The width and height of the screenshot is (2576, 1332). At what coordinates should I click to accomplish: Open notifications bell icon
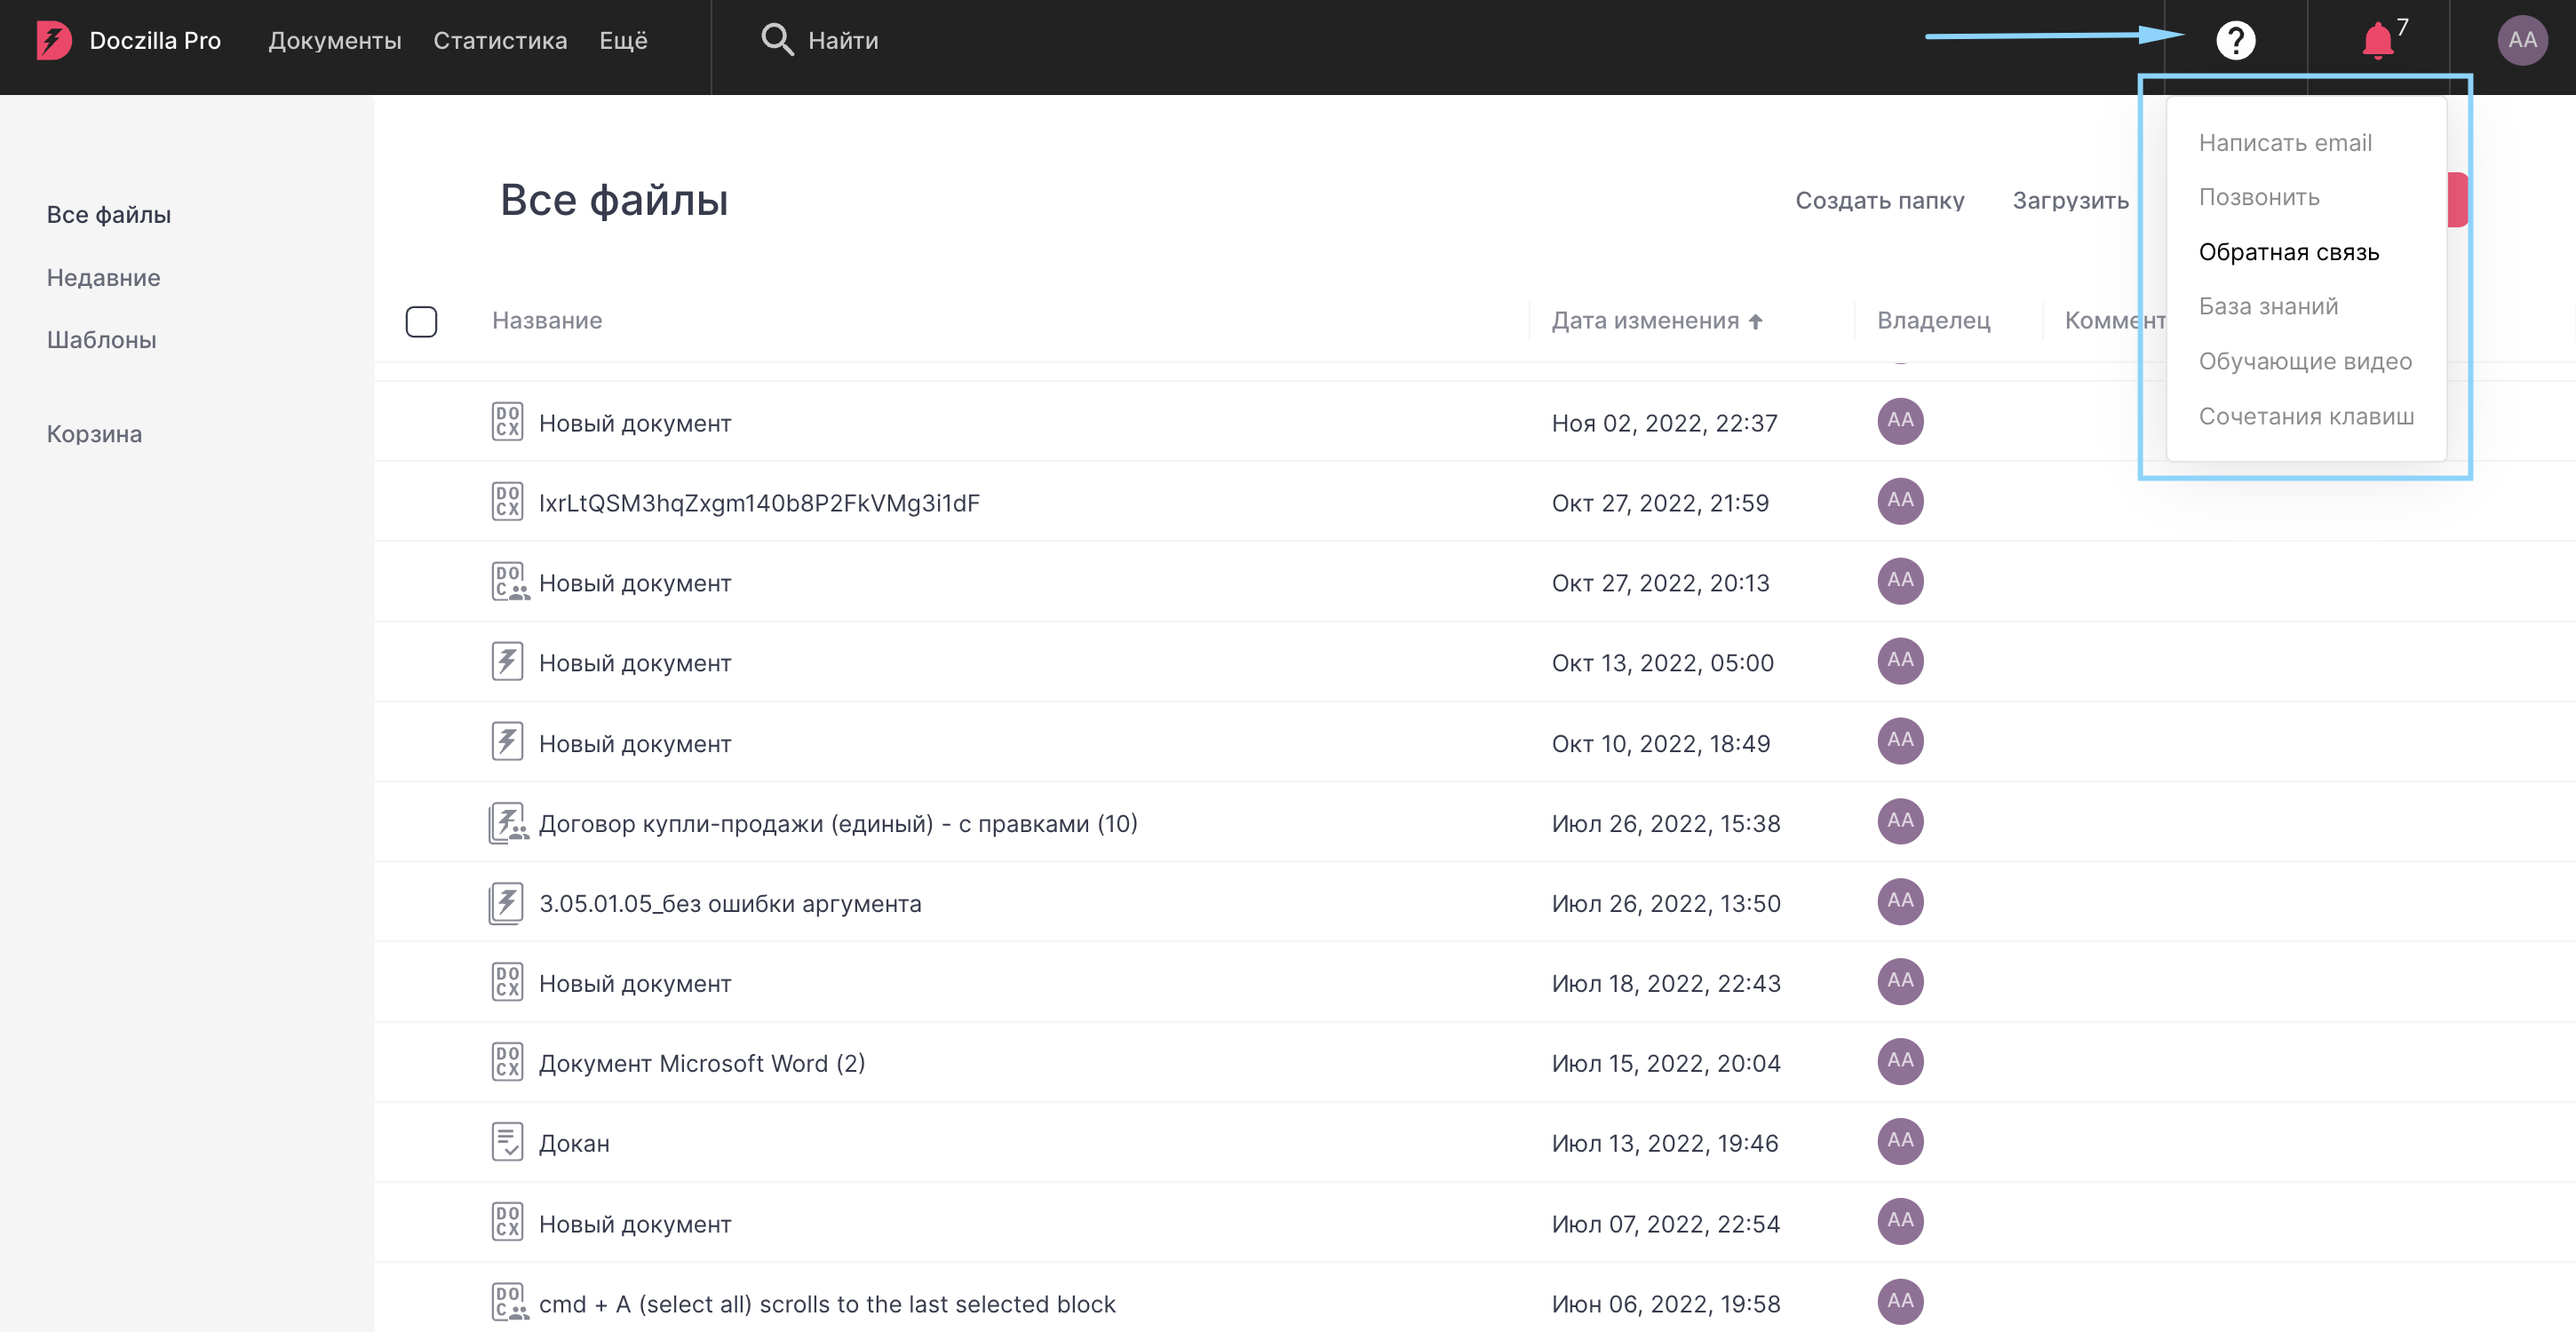2377,40
